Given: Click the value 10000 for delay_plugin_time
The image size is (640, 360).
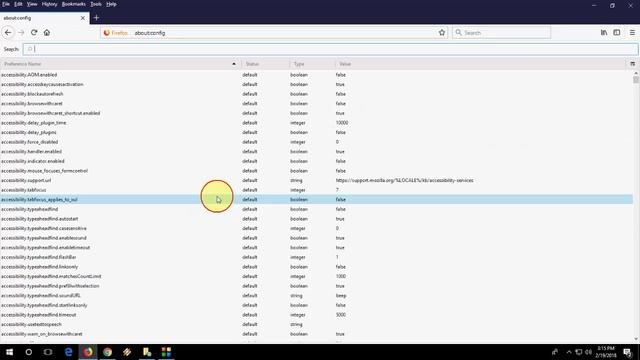Looking at the screenshot, I should point(342,123).
